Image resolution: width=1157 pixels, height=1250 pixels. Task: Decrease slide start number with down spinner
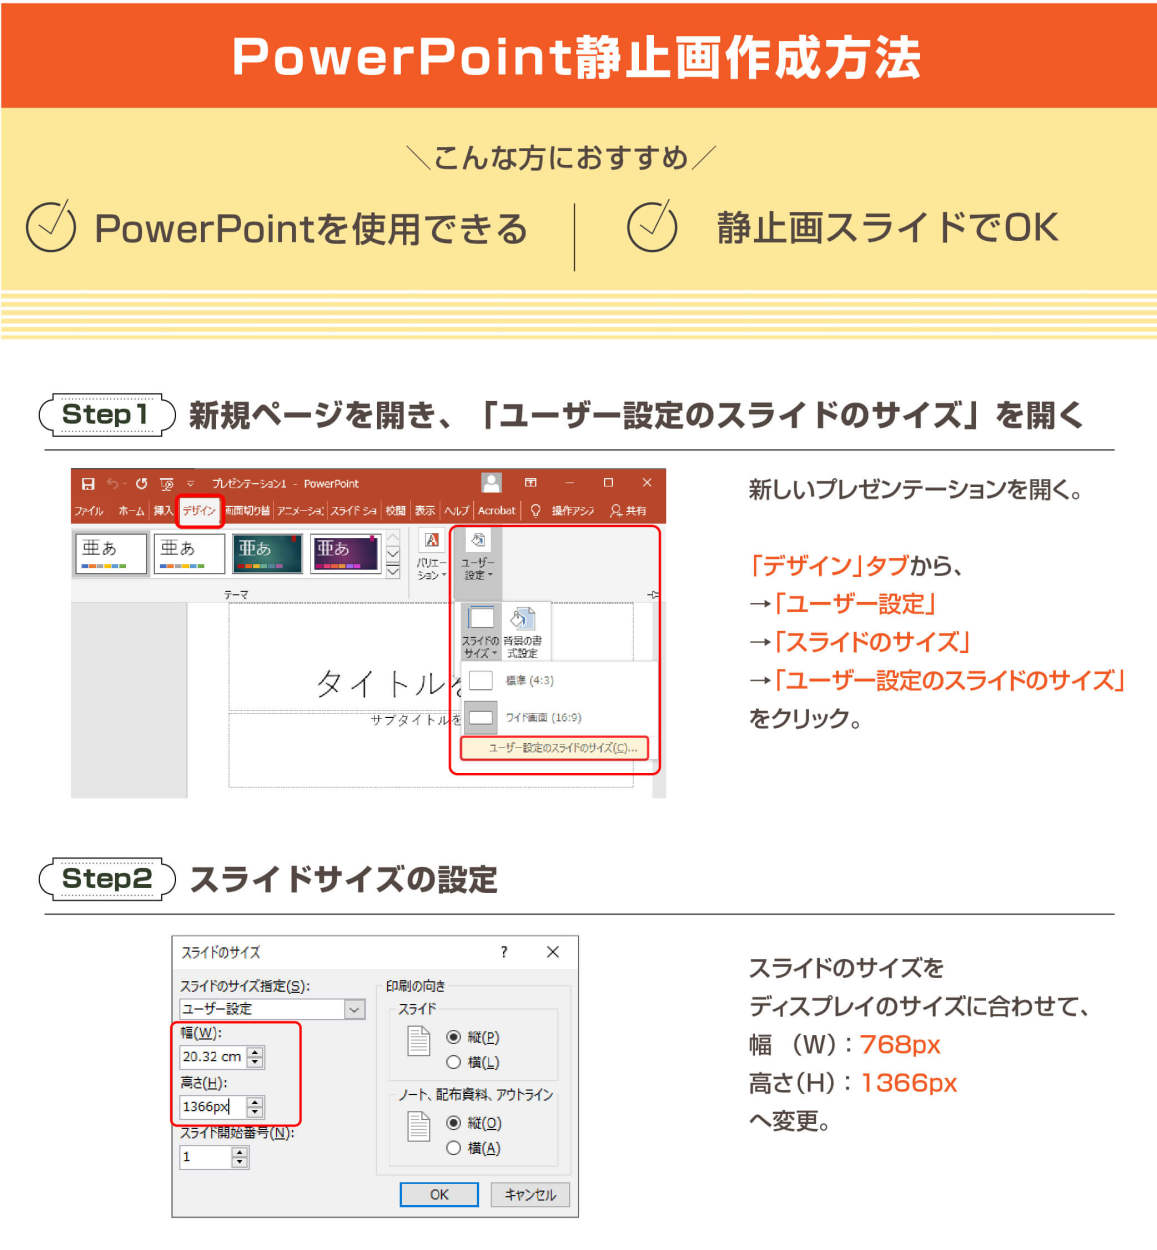tap(239, 1163)
